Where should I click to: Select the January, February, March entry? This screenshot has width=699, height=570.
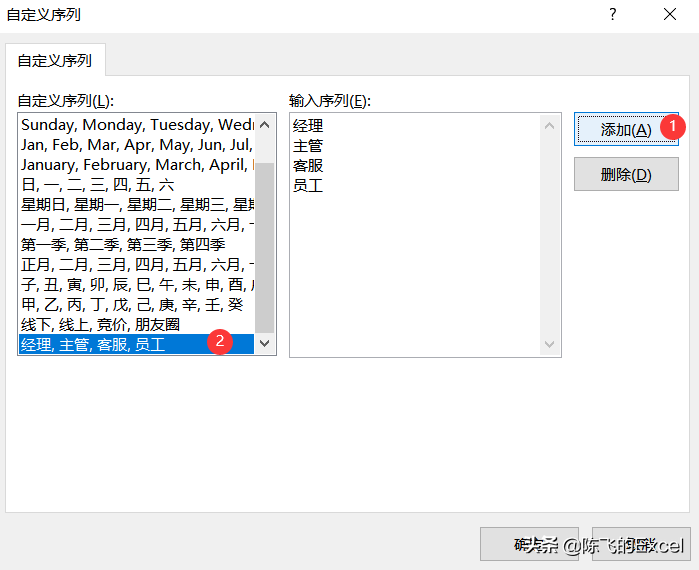click(136, 165)
